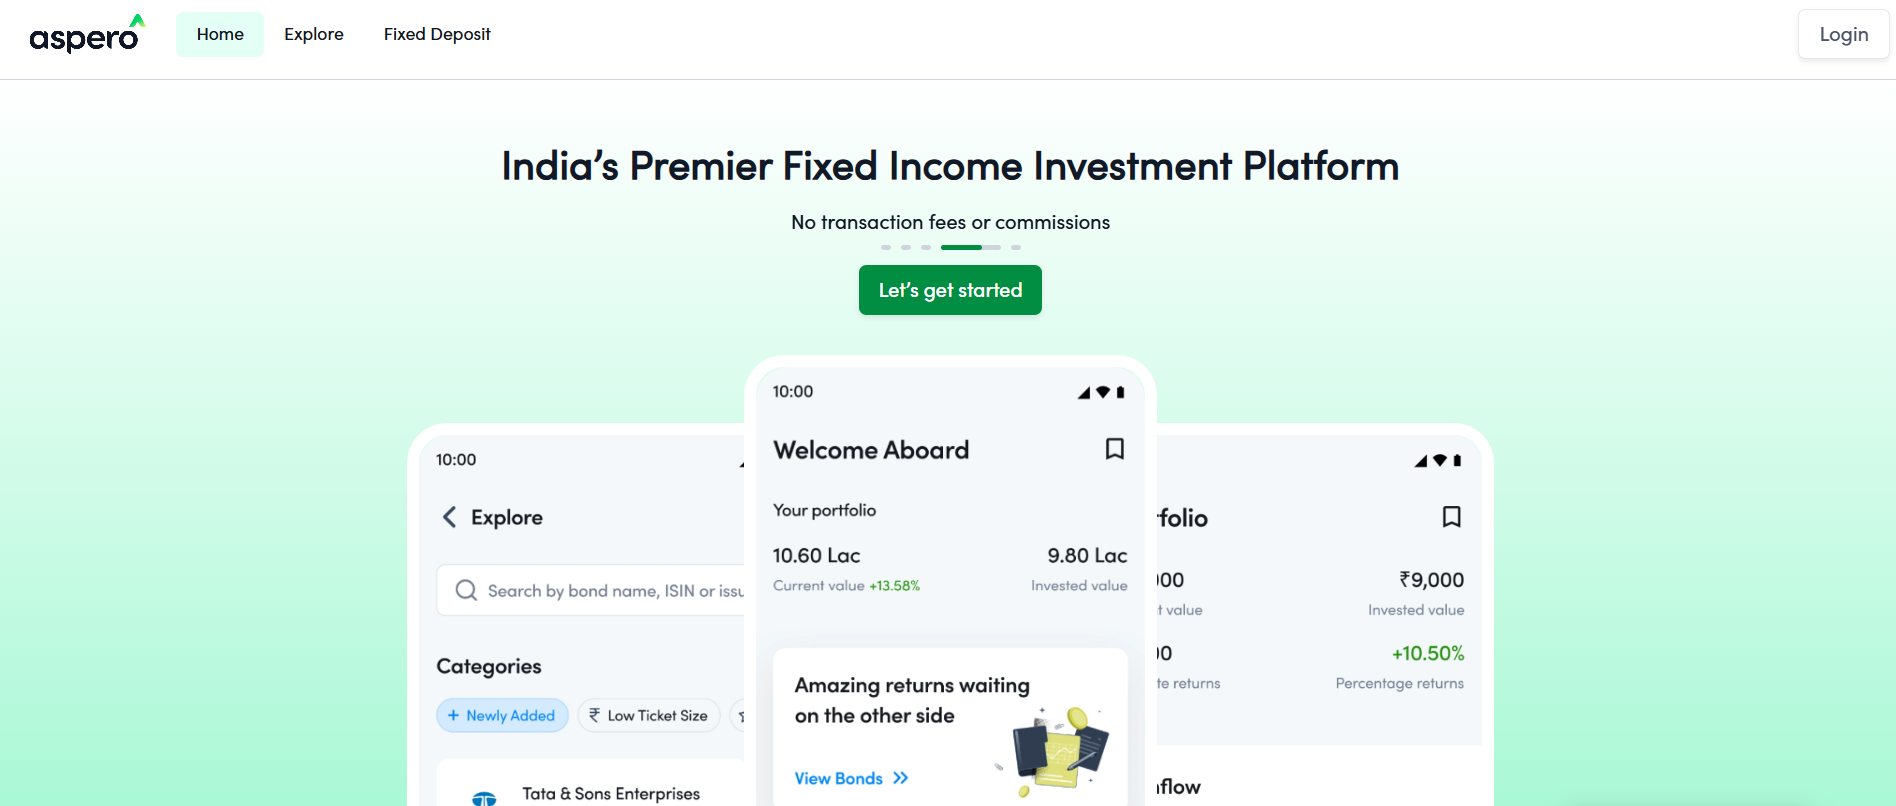Click the Login button
Image resolution: width=1896 pixels, height=806 pixels.
point(1844,34)
